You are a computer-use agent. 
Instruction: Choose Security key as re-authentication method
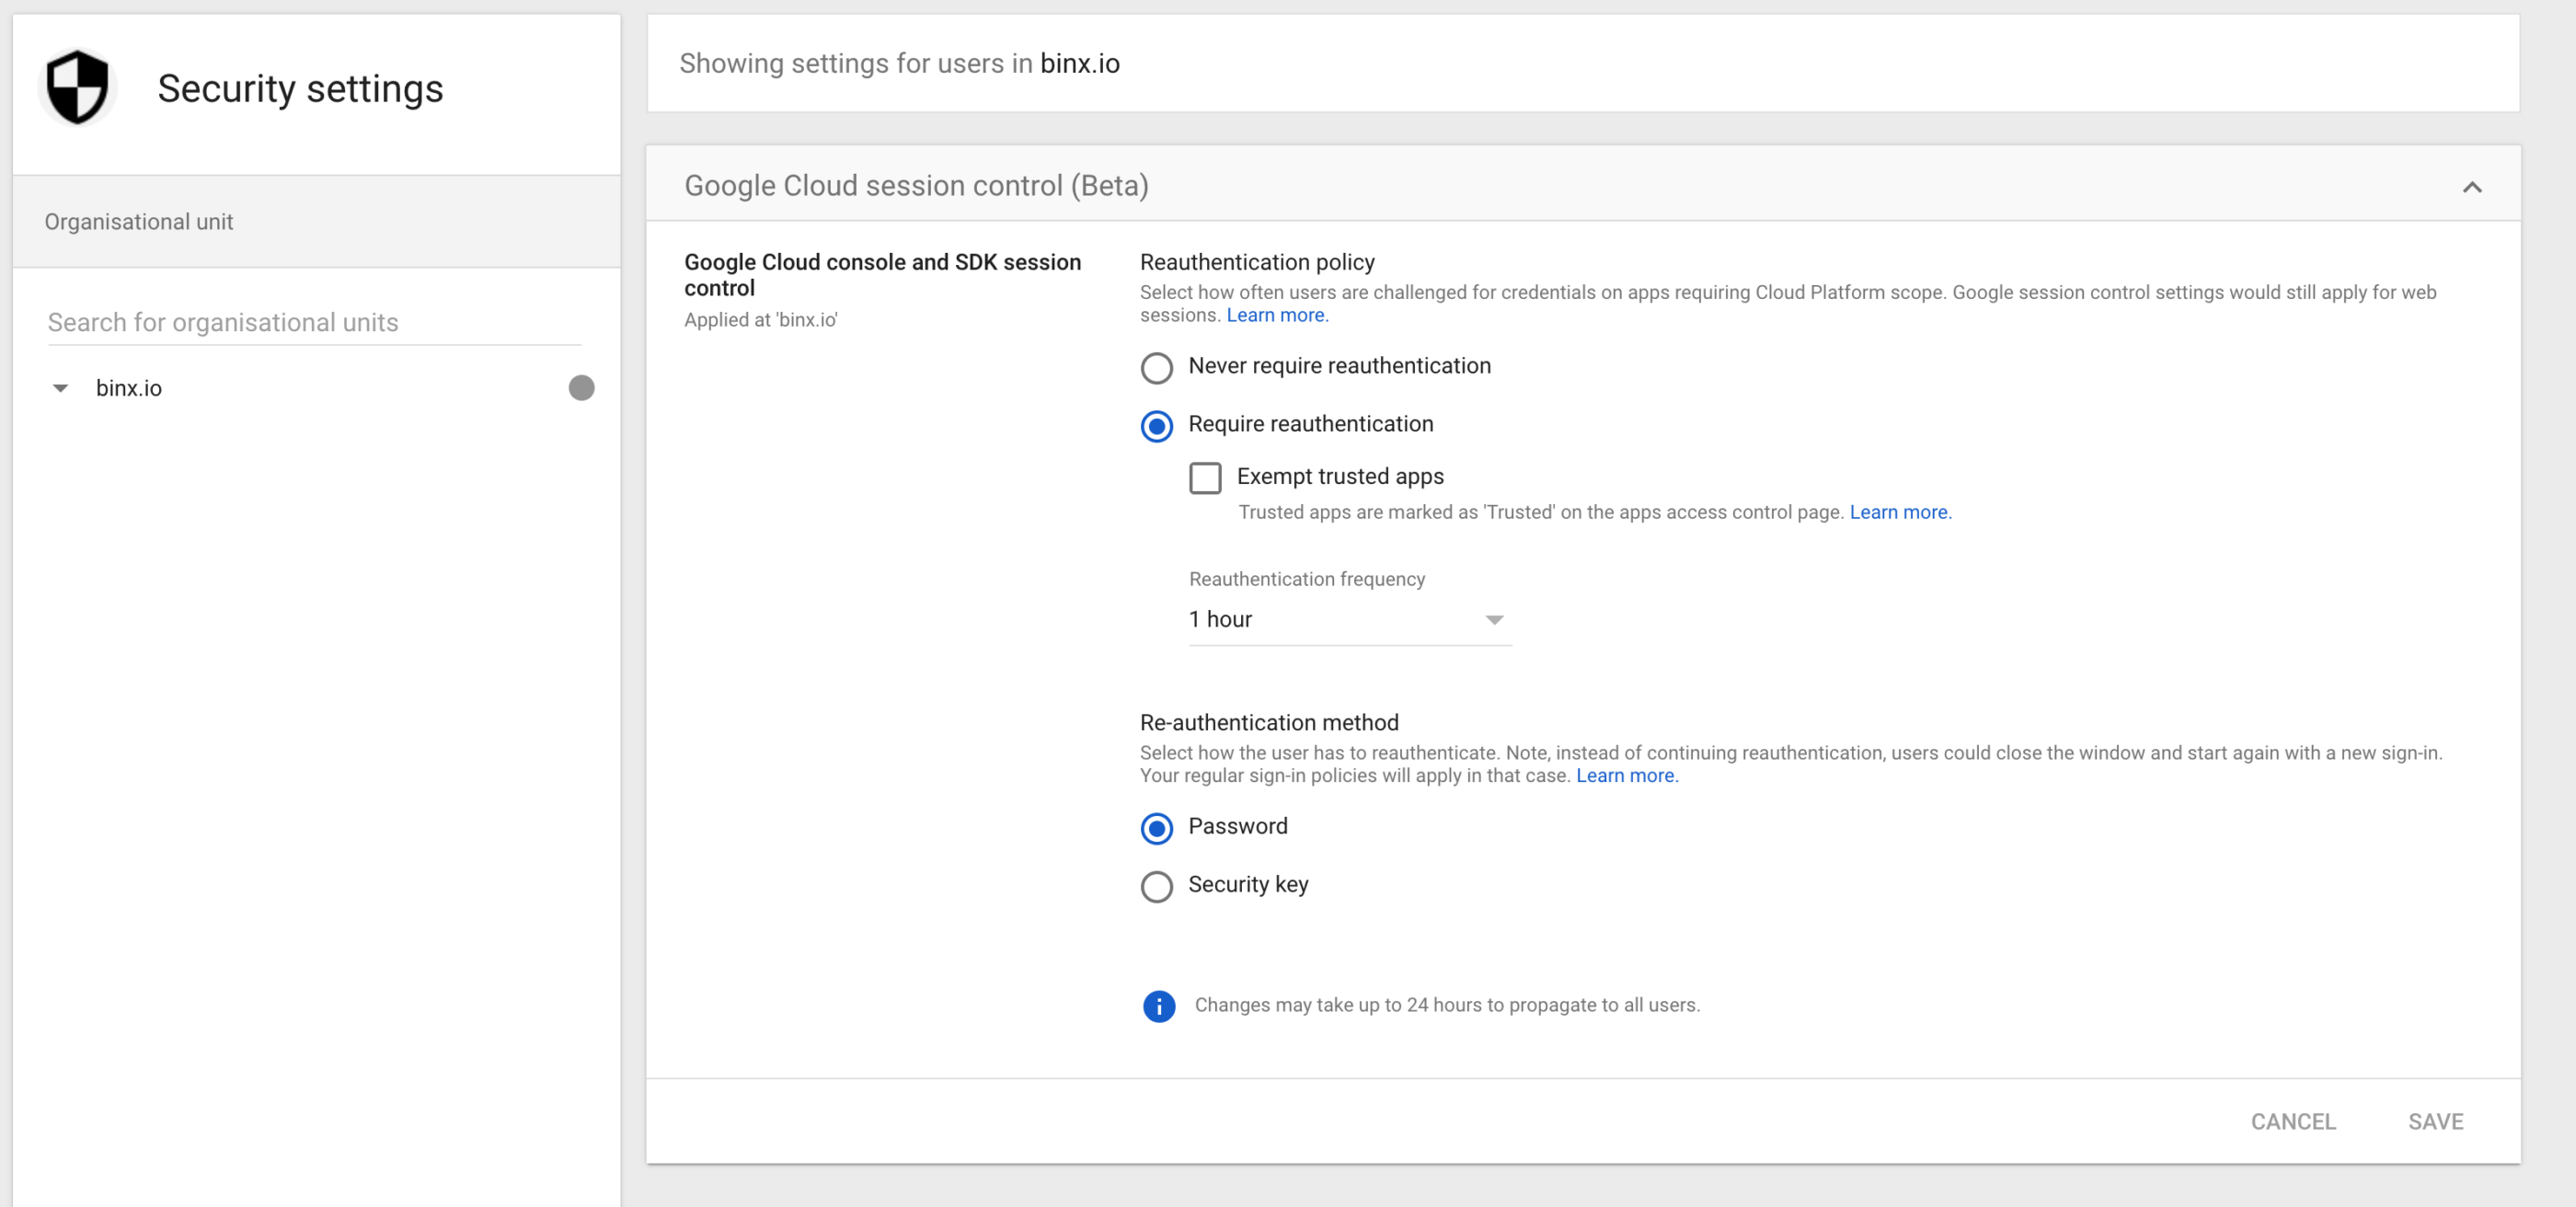1156,886
